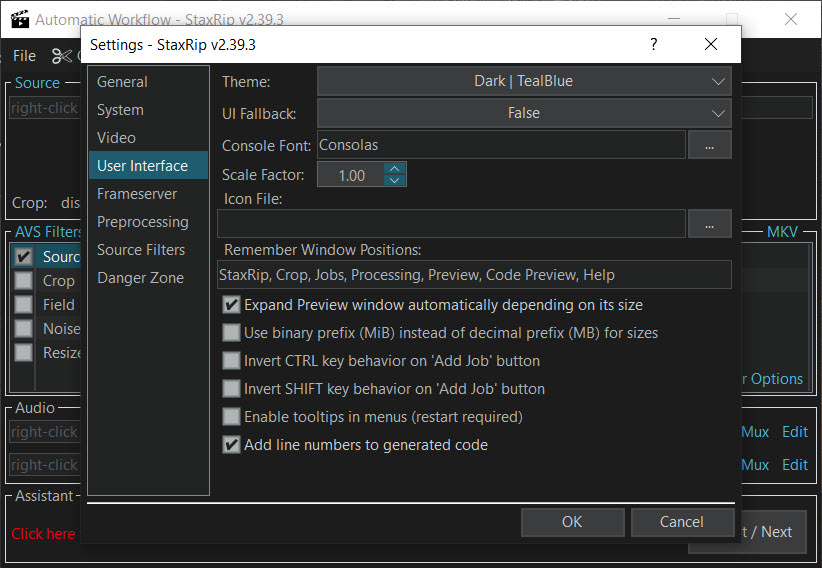
Task: Click the Console Font text field
Action: click(501, 145)
